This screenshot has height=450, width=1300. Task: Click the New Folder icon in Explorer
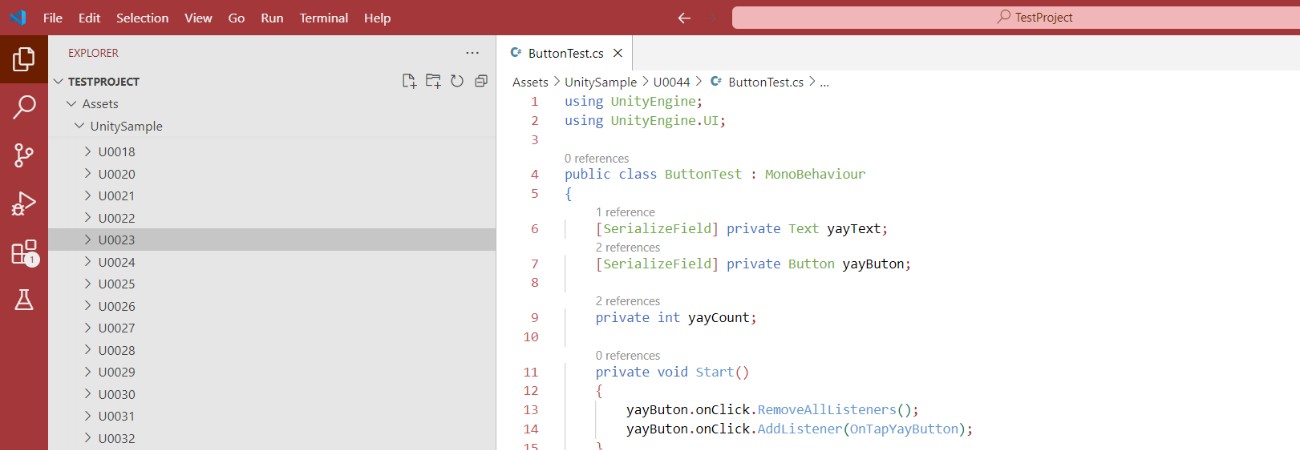(433, 82)
